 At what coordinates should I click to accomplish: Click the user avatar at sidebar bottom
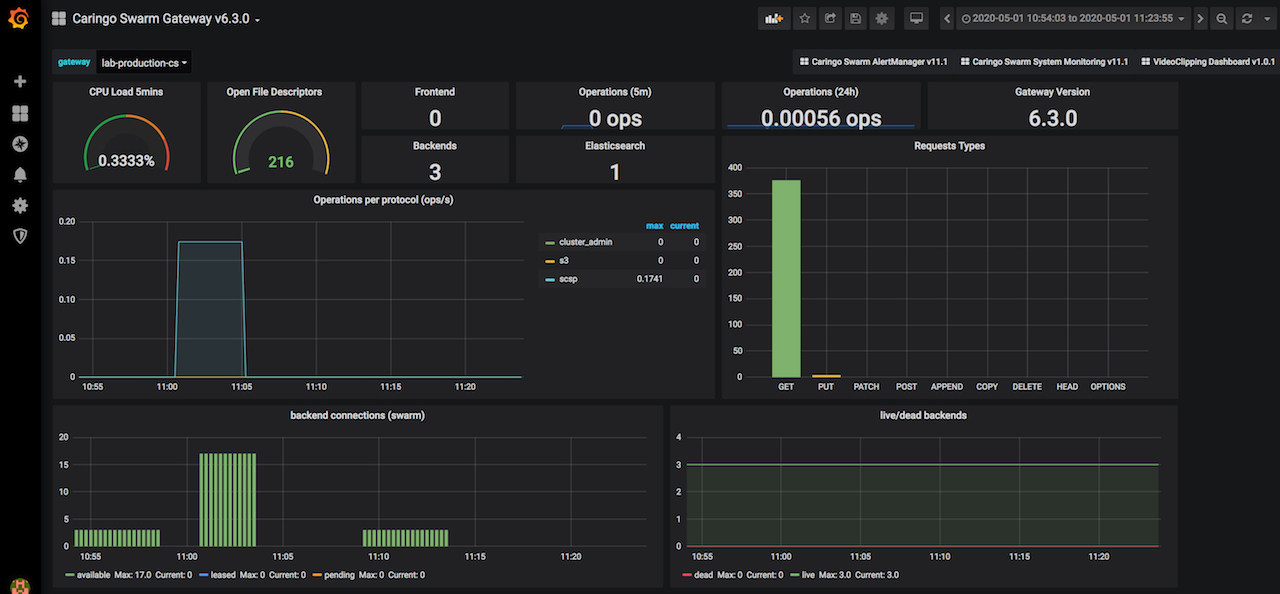[19, 585]
